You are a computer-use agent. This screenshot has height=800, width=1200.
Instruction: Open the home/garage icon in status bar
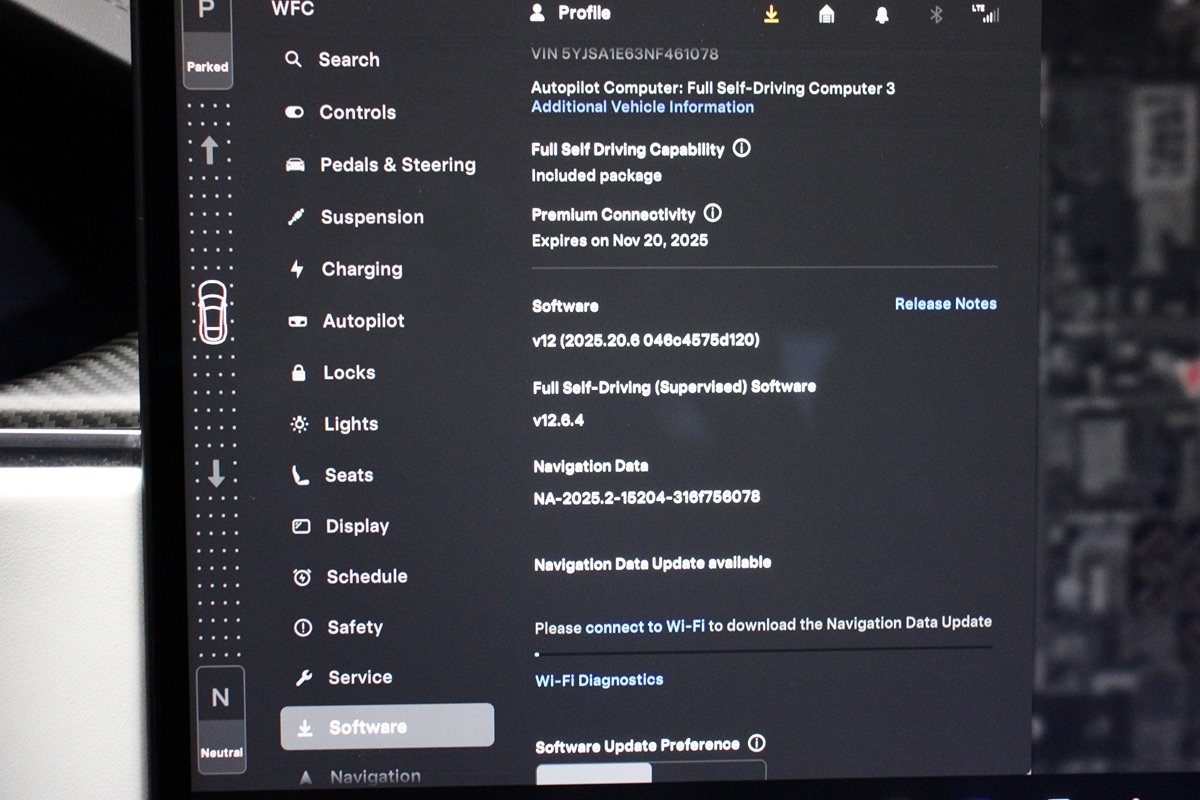pos(828,14)
